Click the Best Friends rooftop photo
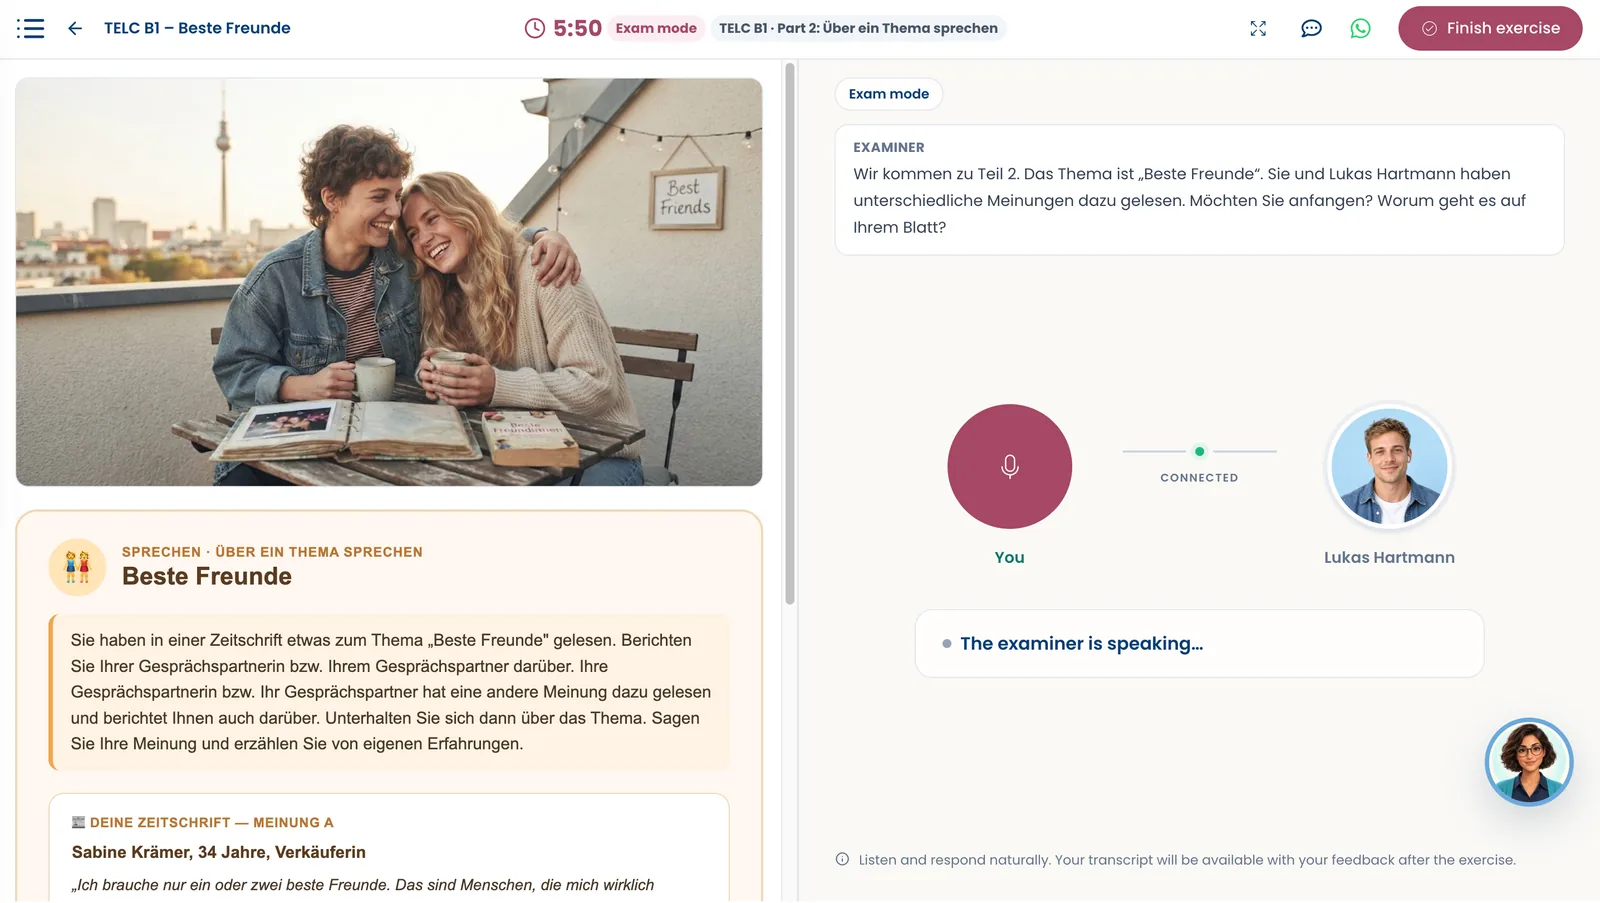1600x903 pixels. point(389,282)
